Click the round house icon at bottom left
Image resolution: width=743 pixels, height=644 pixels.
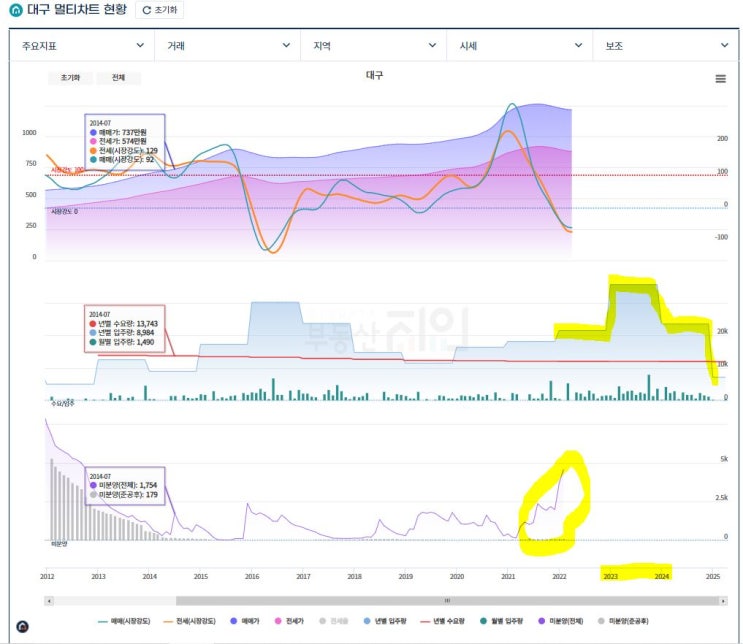pos(22,626)
